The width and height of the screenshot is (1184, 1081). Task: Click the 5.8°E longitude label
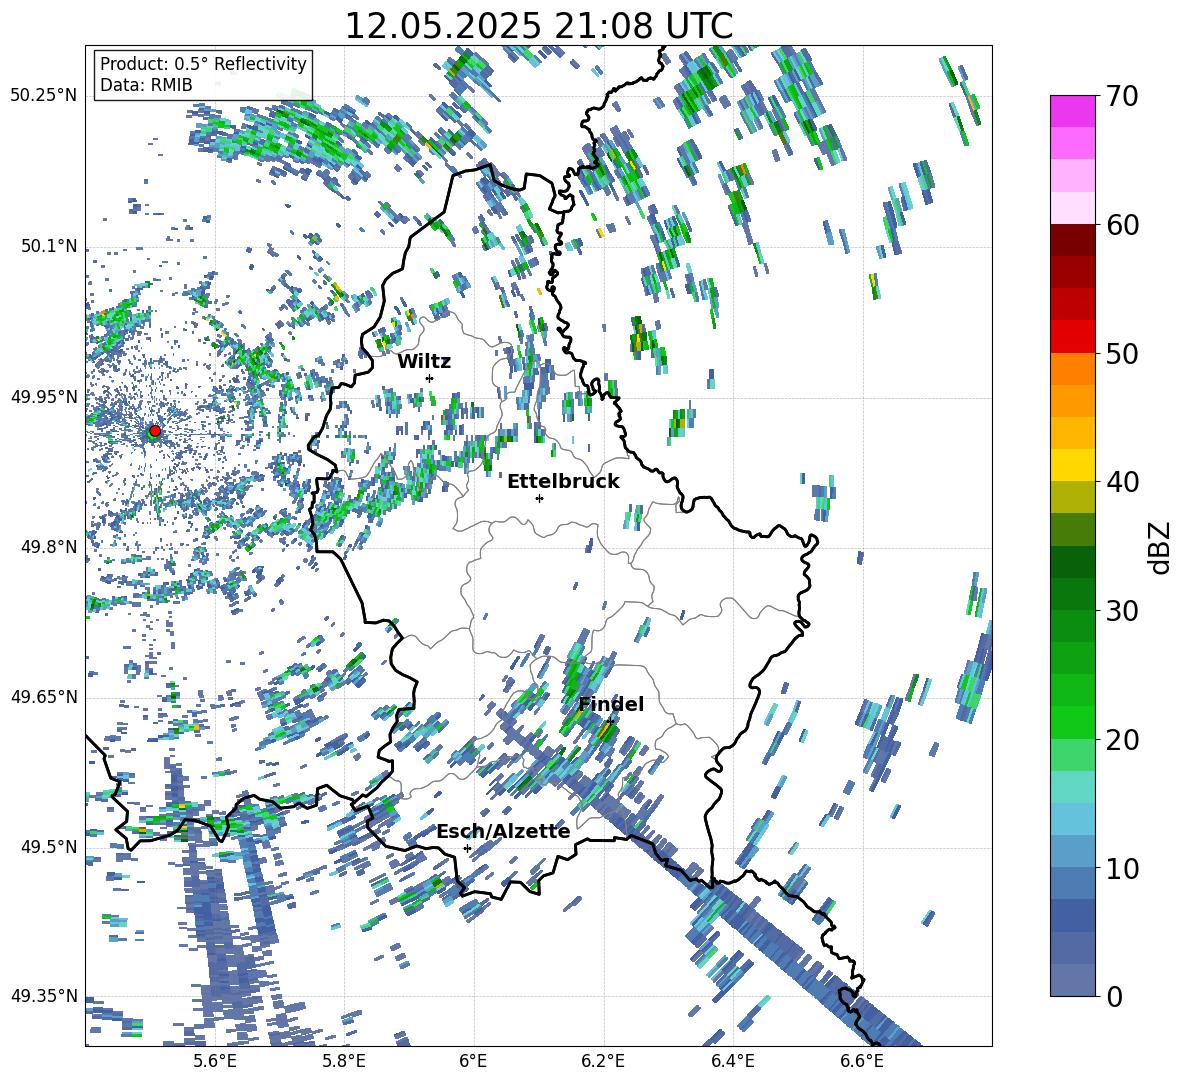coord(344,1061)
